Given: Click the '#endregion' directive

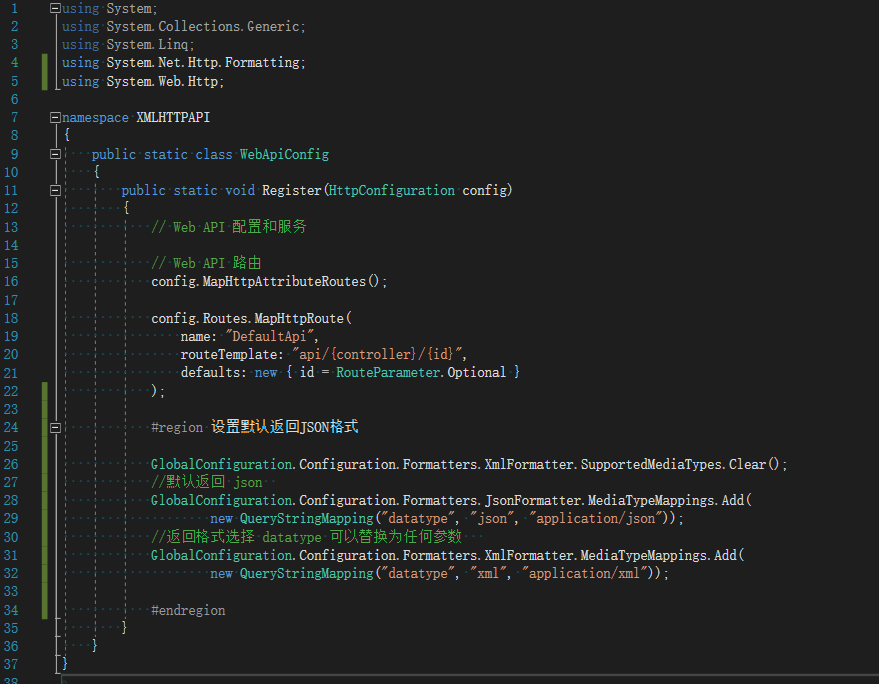Looking at the screenshot, I should [188, 610].
